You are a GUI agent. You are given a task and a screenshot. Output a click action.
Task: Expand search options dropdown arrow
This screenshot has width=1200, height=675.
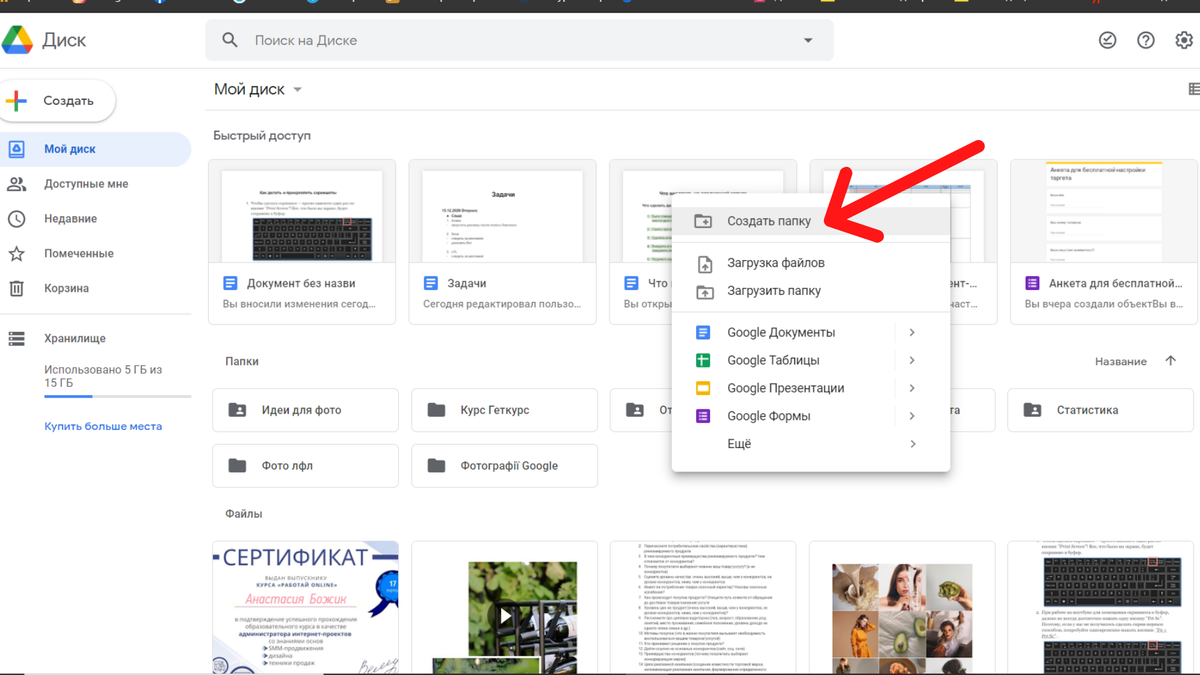[808, 40]
